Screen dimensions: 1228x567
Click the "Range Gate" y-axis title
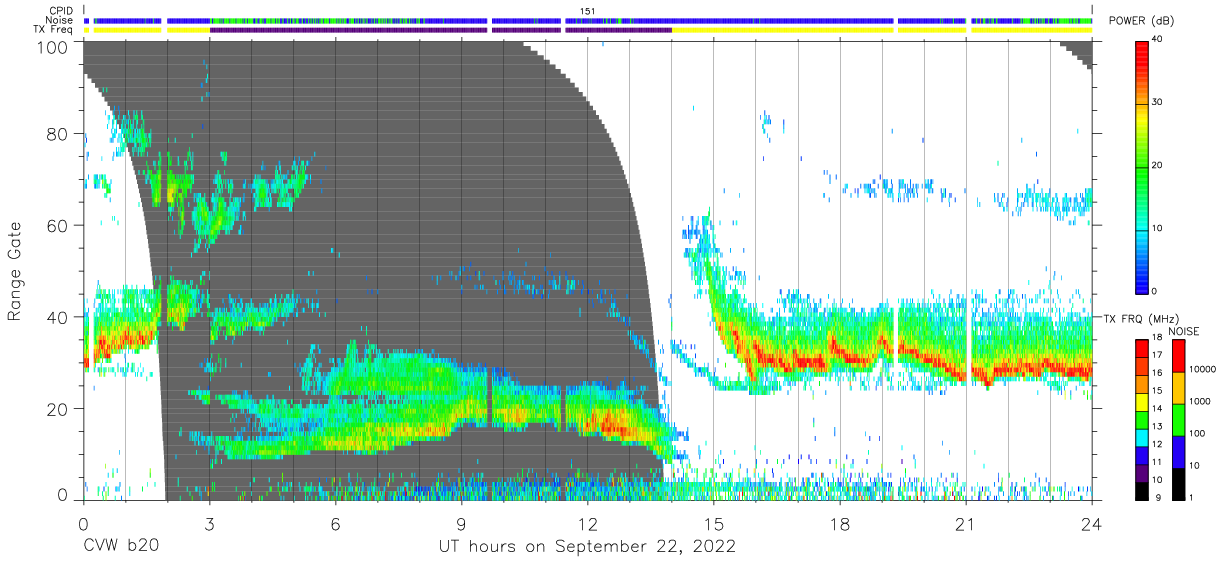tap(15, 270)
